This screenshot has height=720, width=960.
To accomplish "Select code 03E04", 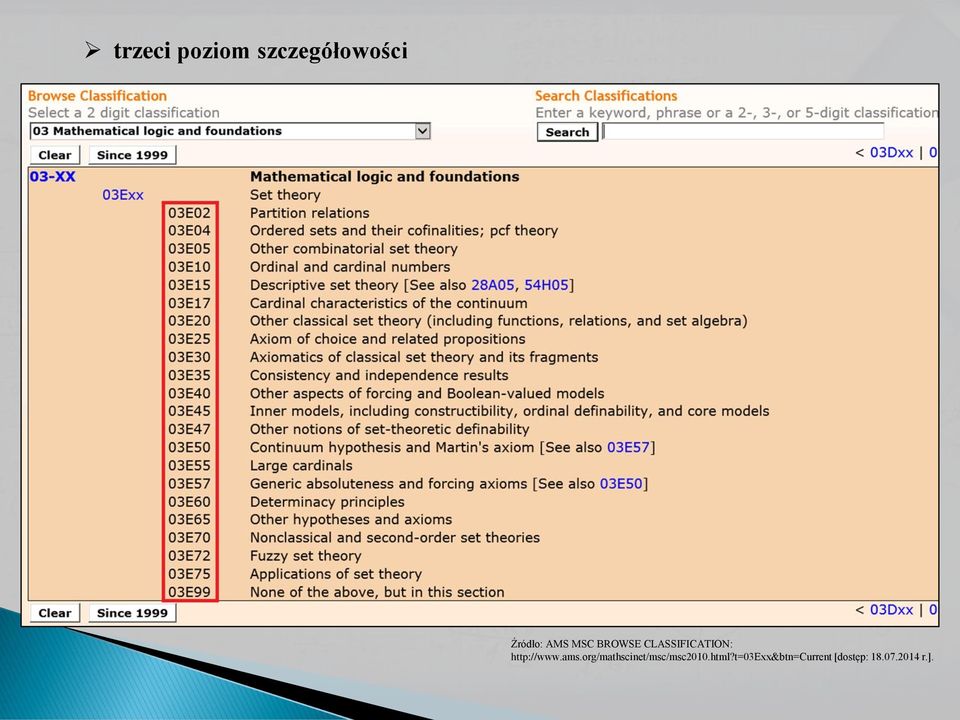I will tap(189, 231).
